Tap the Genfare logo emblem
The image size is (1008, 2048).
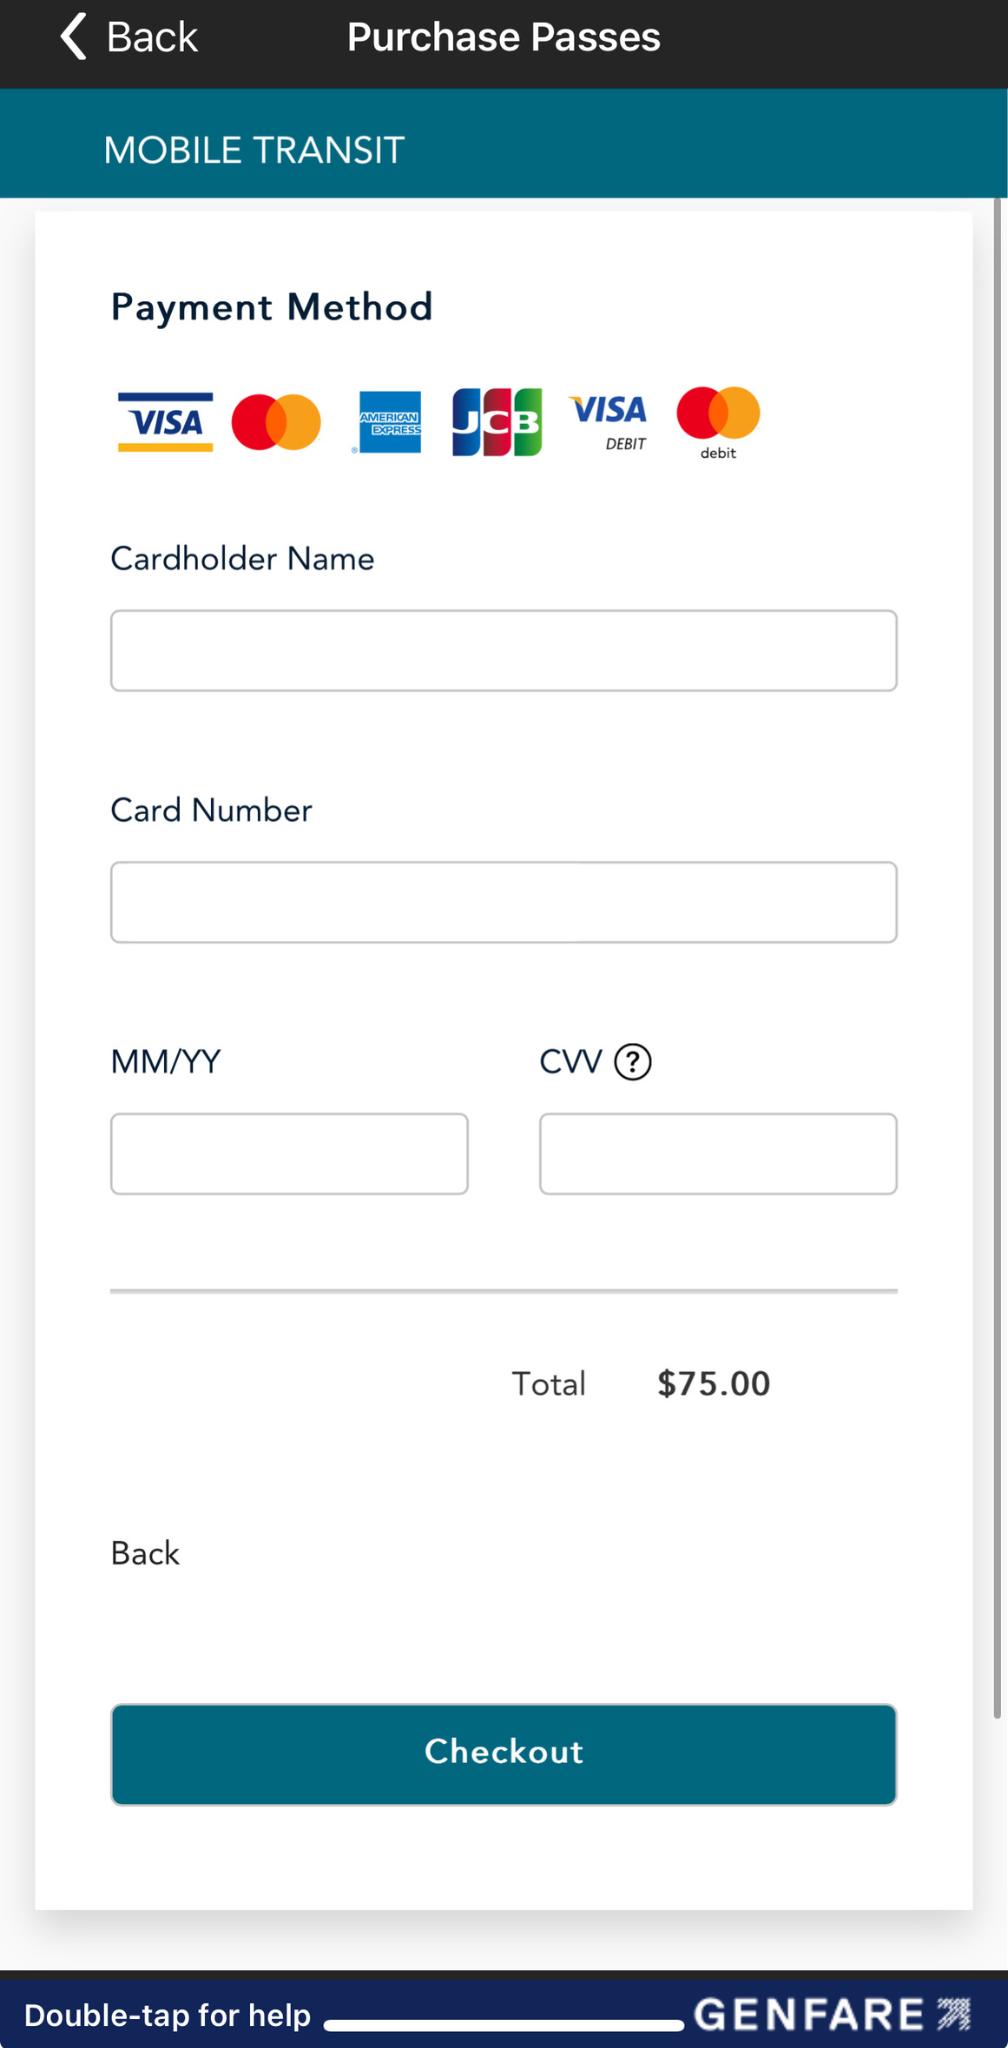[954, 2014]
